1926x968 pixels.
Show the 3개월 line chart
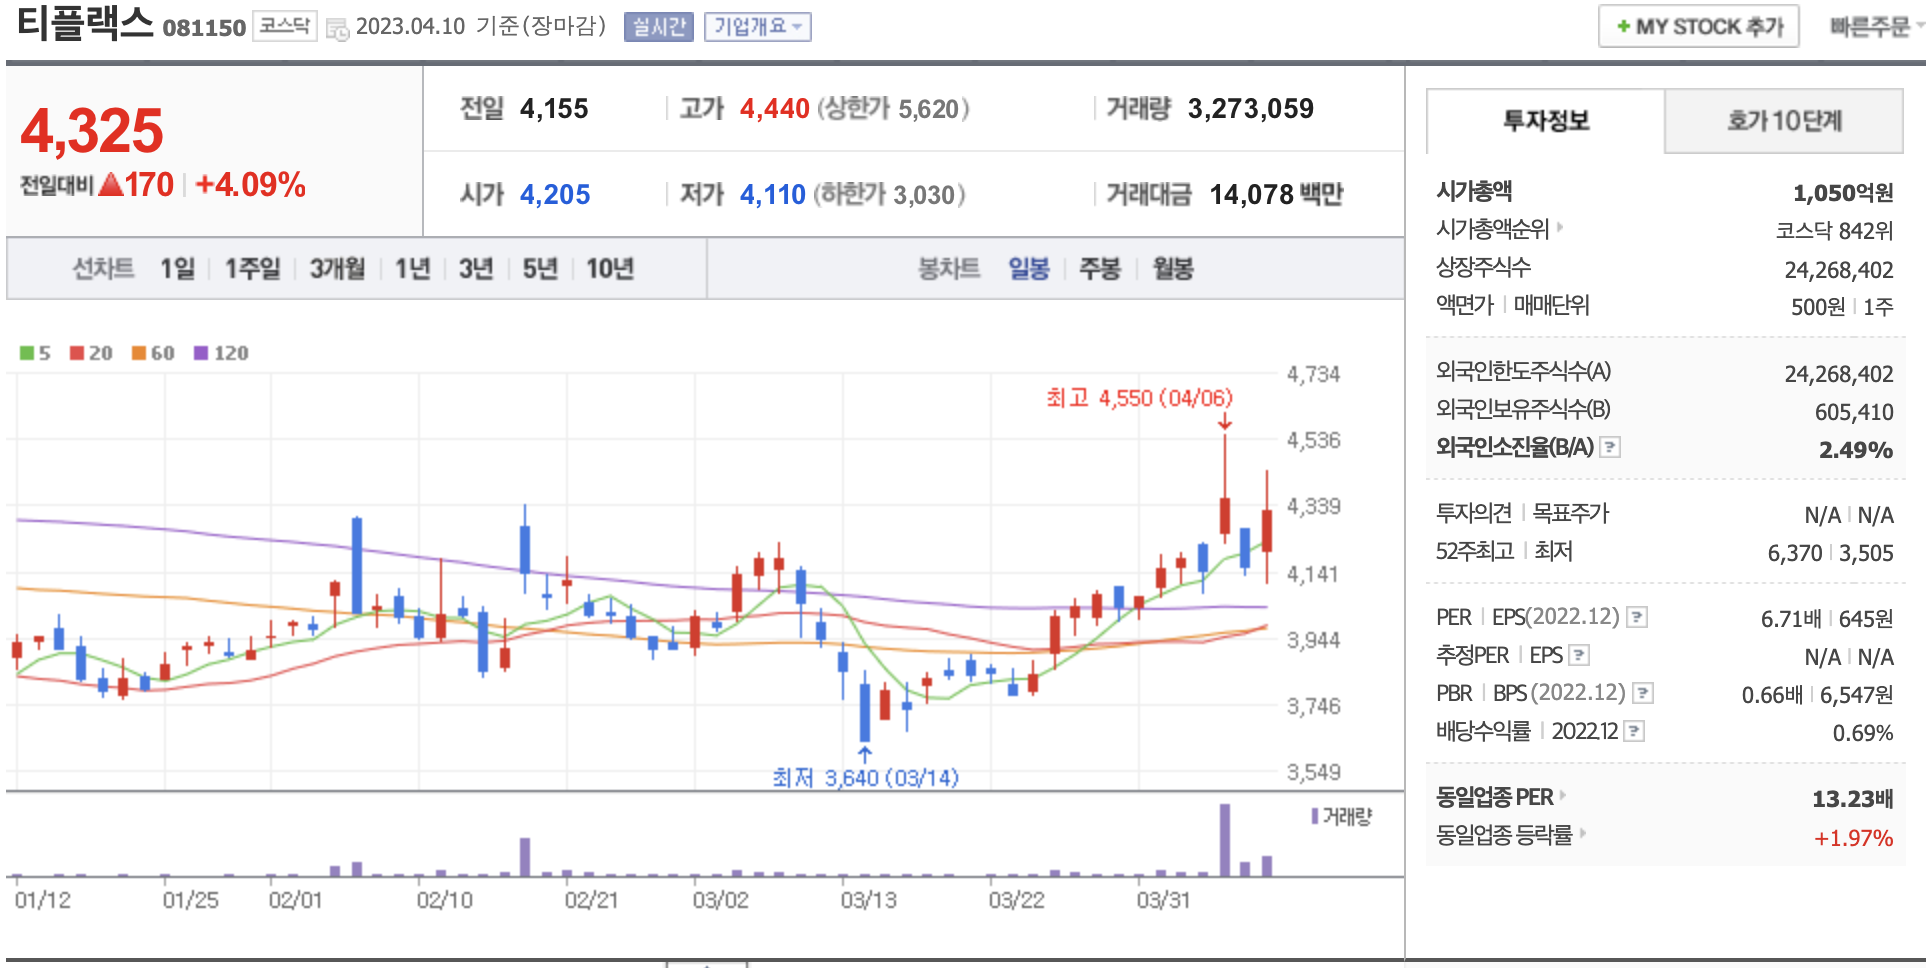(337, 268)
